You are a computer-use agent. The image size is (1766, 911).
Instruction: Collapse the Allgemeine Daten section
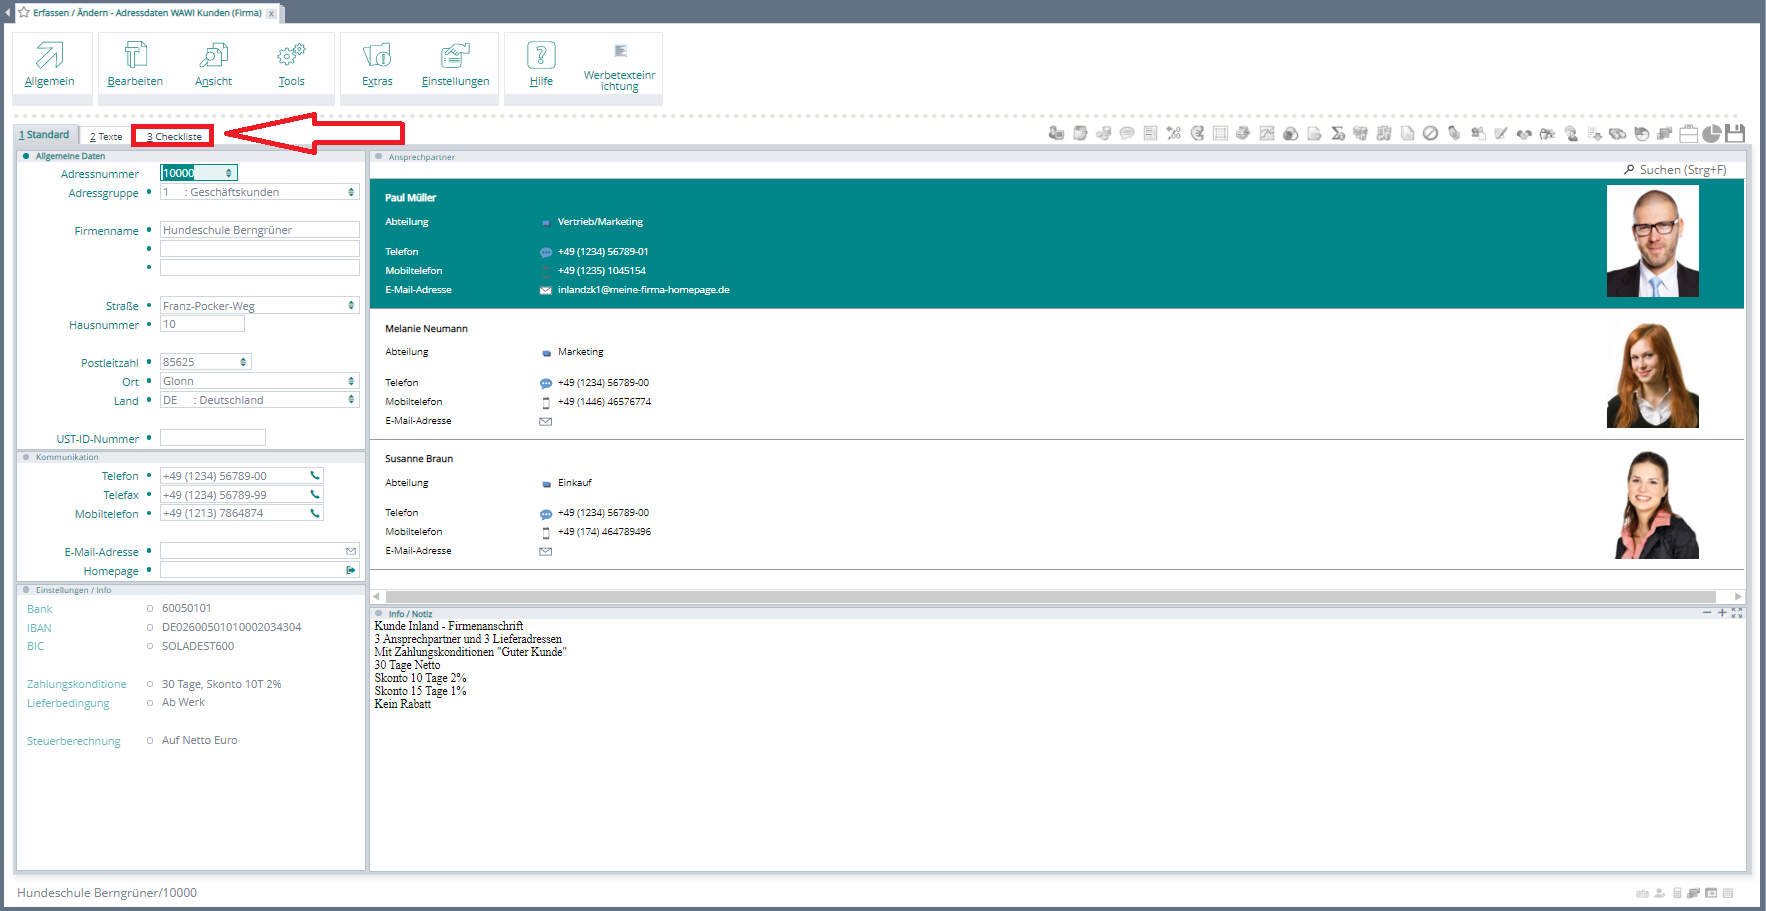pyautogui.click(x=26, y=156)
